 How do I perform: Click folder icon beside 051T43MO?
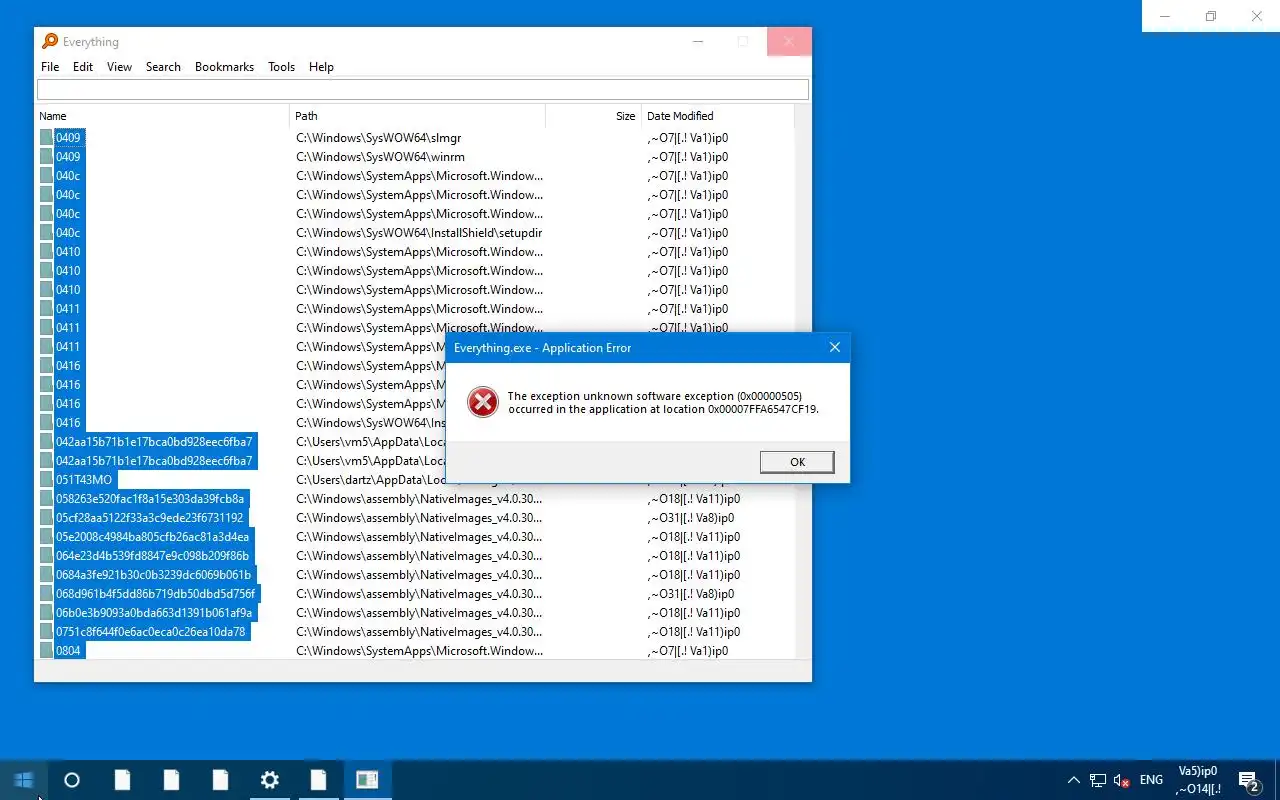coord(46,480)
